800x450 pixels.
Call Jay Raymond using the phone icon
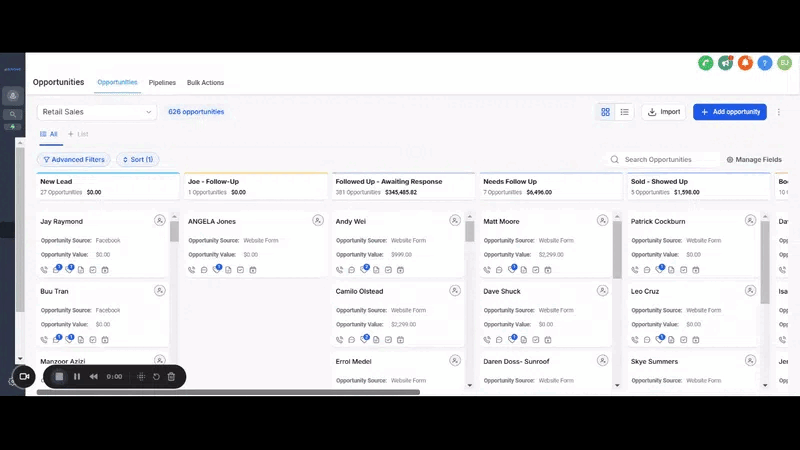[x=44, y=270]
